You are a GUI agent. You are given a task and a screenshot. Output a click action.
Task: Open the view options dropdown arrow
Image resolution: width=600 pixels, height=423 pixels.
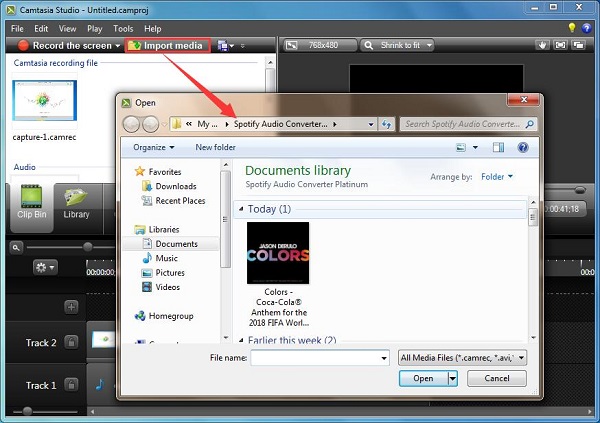click(475, 147)
